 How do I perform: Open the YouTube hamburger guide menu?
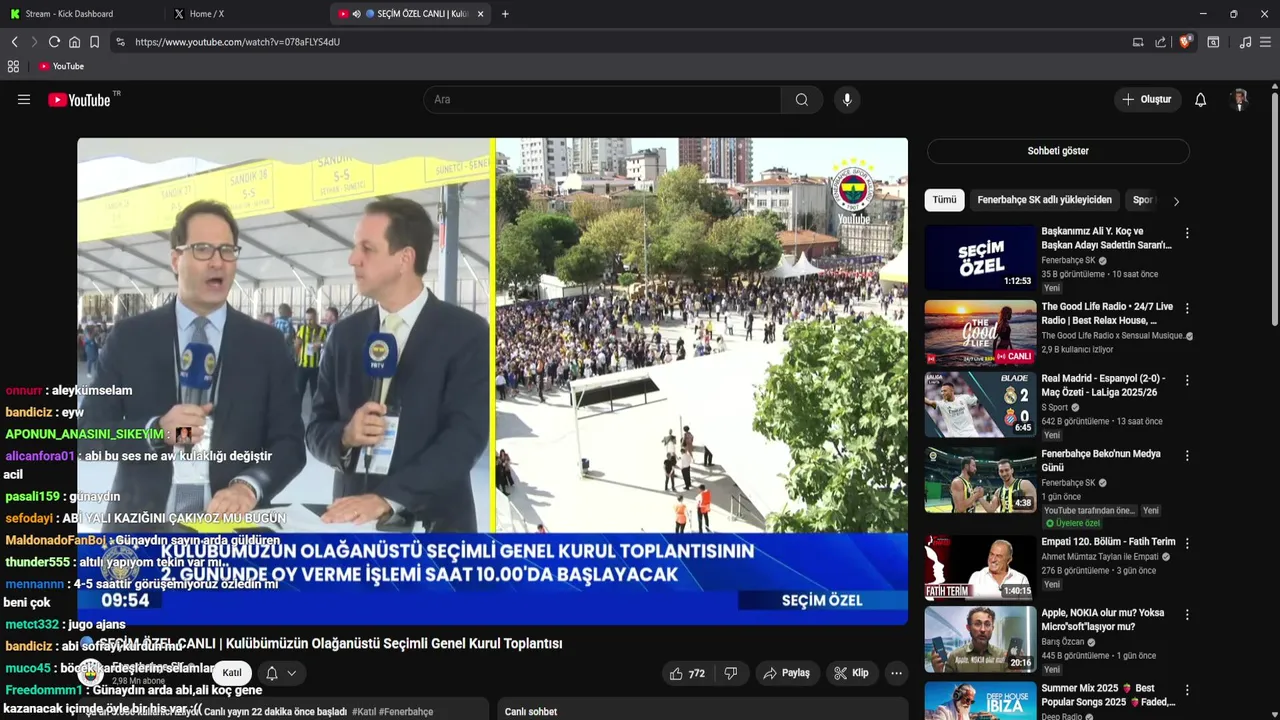pyautogui.click(x=24, y=100)
